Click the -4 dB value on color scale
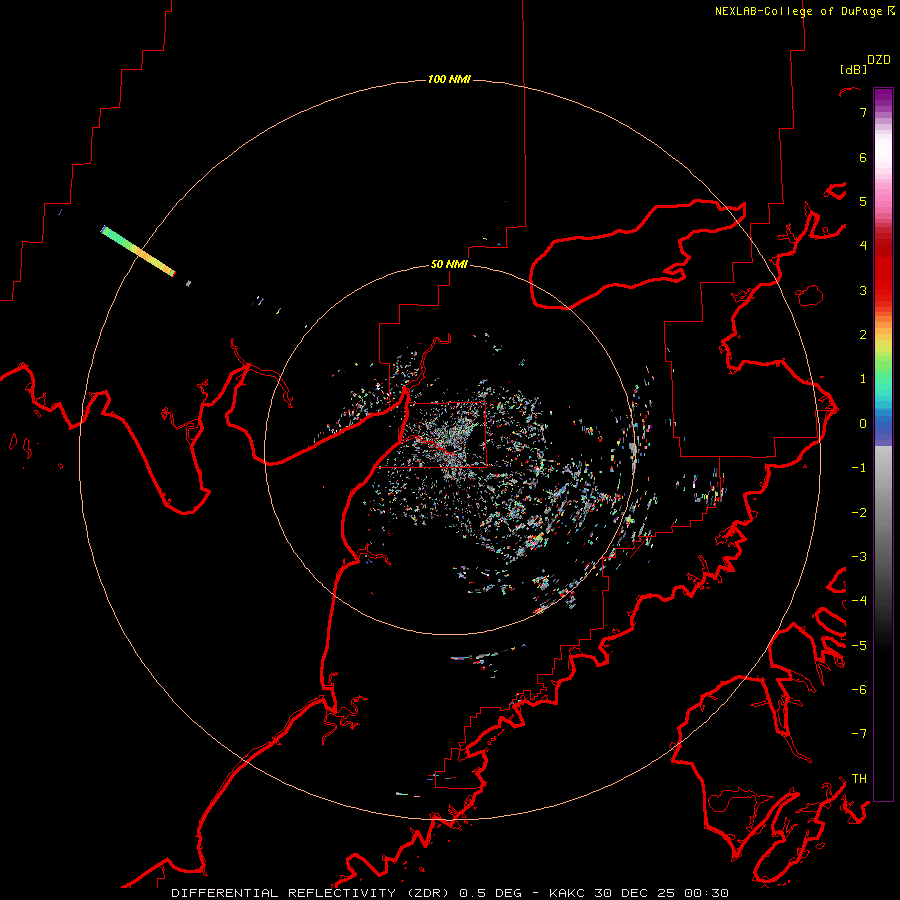Image resolution: width=900 pixels, height=900 pixels. point(859,601)
